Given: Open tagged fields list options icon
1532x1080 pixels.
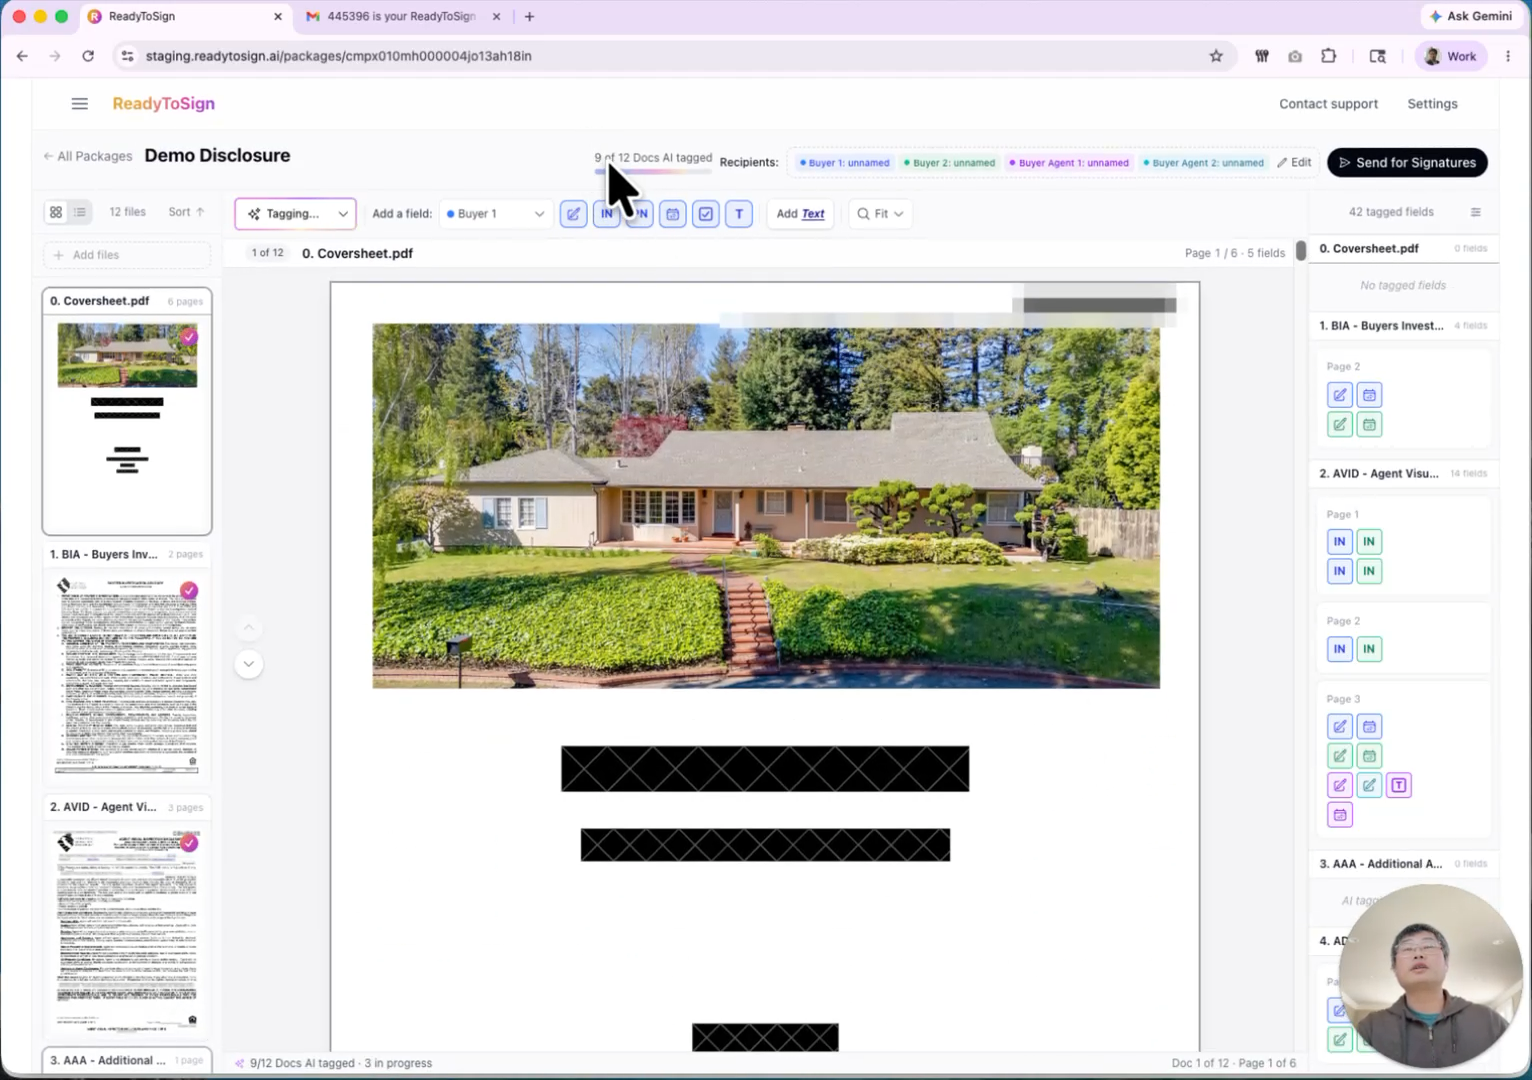Looking at the screenshot, I should click(1475, 212).
